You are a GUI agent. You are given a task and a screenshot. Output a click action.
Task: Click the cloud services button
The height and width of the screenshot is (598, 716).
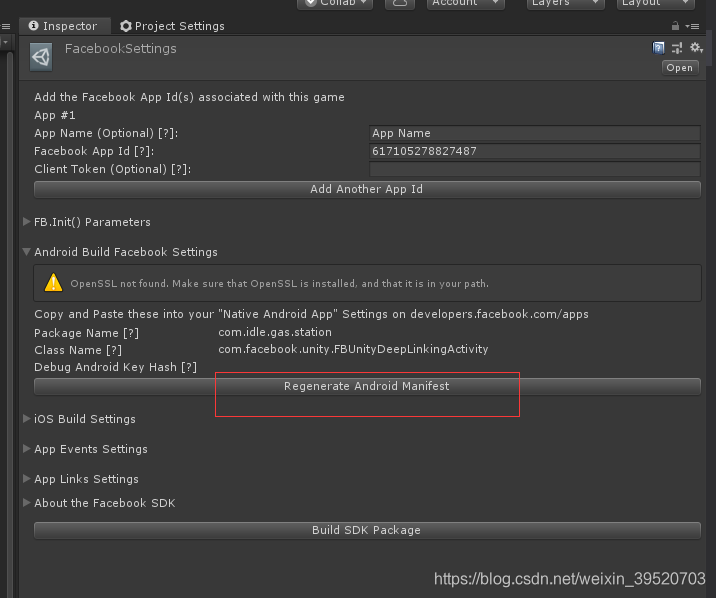(400, 4)
